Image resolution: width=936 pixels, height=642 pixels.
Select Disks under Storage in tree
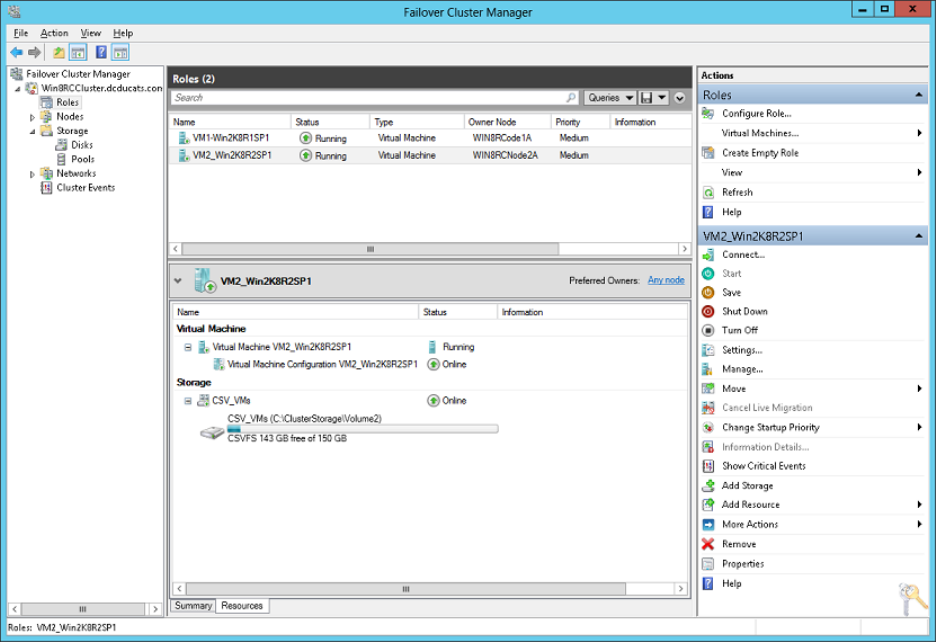(82, 145)
